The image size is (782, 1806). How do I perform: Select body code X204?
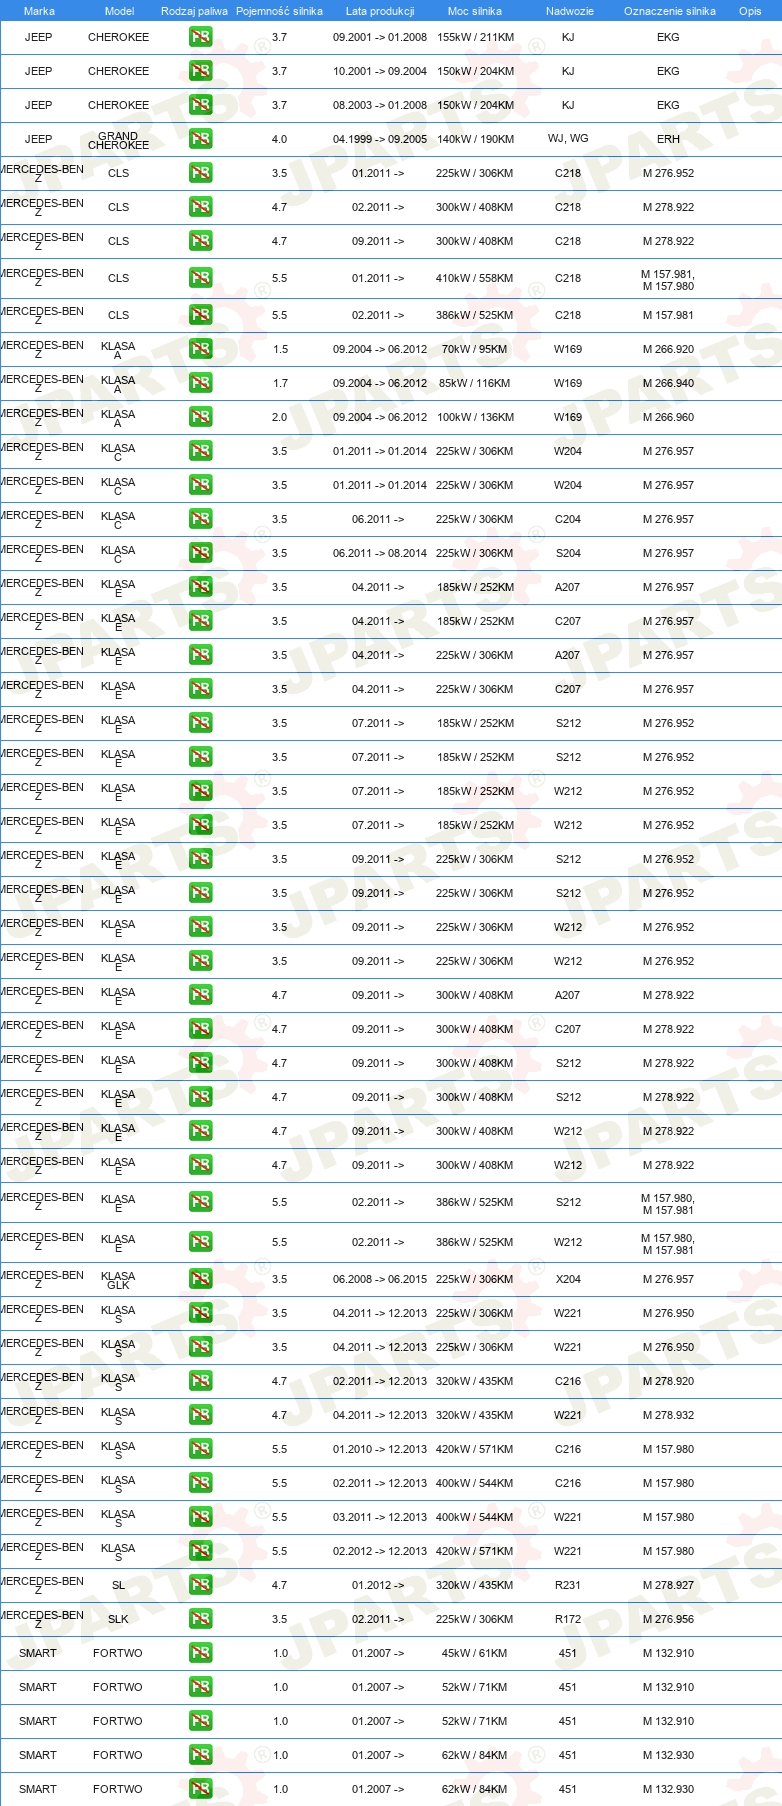(x=568, y=1279)
